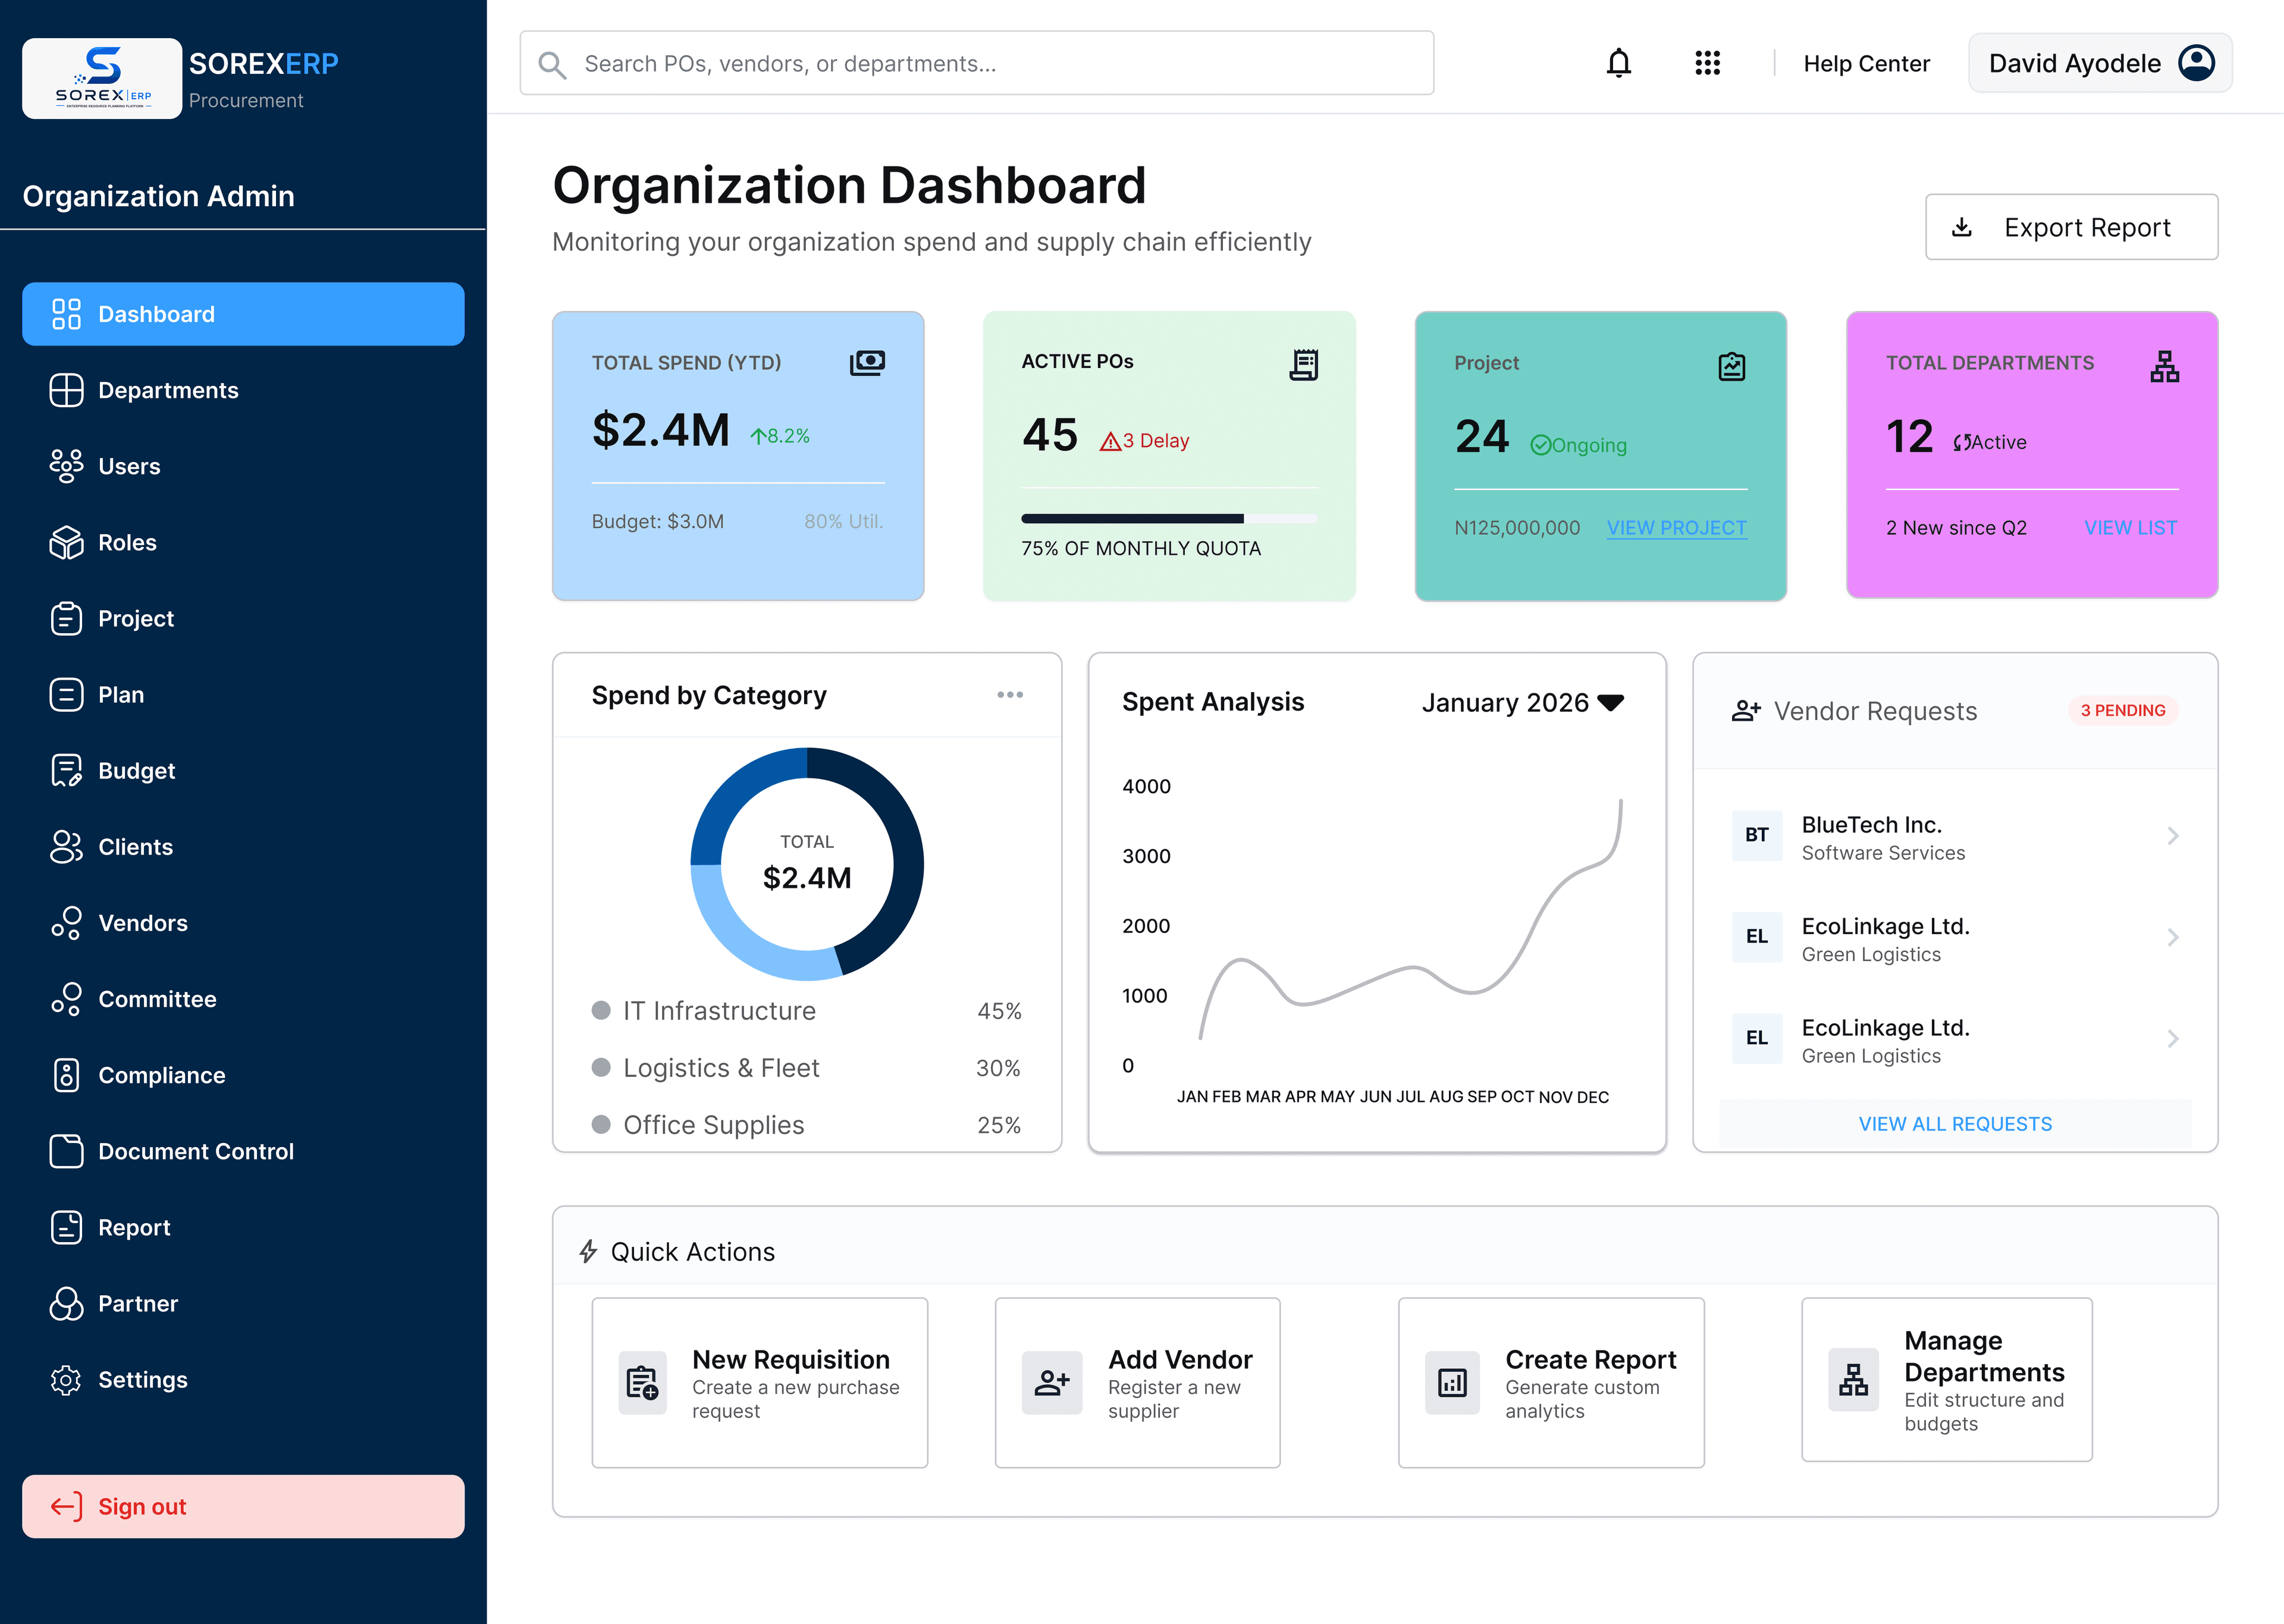Open Clients in the sidebar
The image size is (2284, 1624).
pyautogui.click(x=243, y=846)
